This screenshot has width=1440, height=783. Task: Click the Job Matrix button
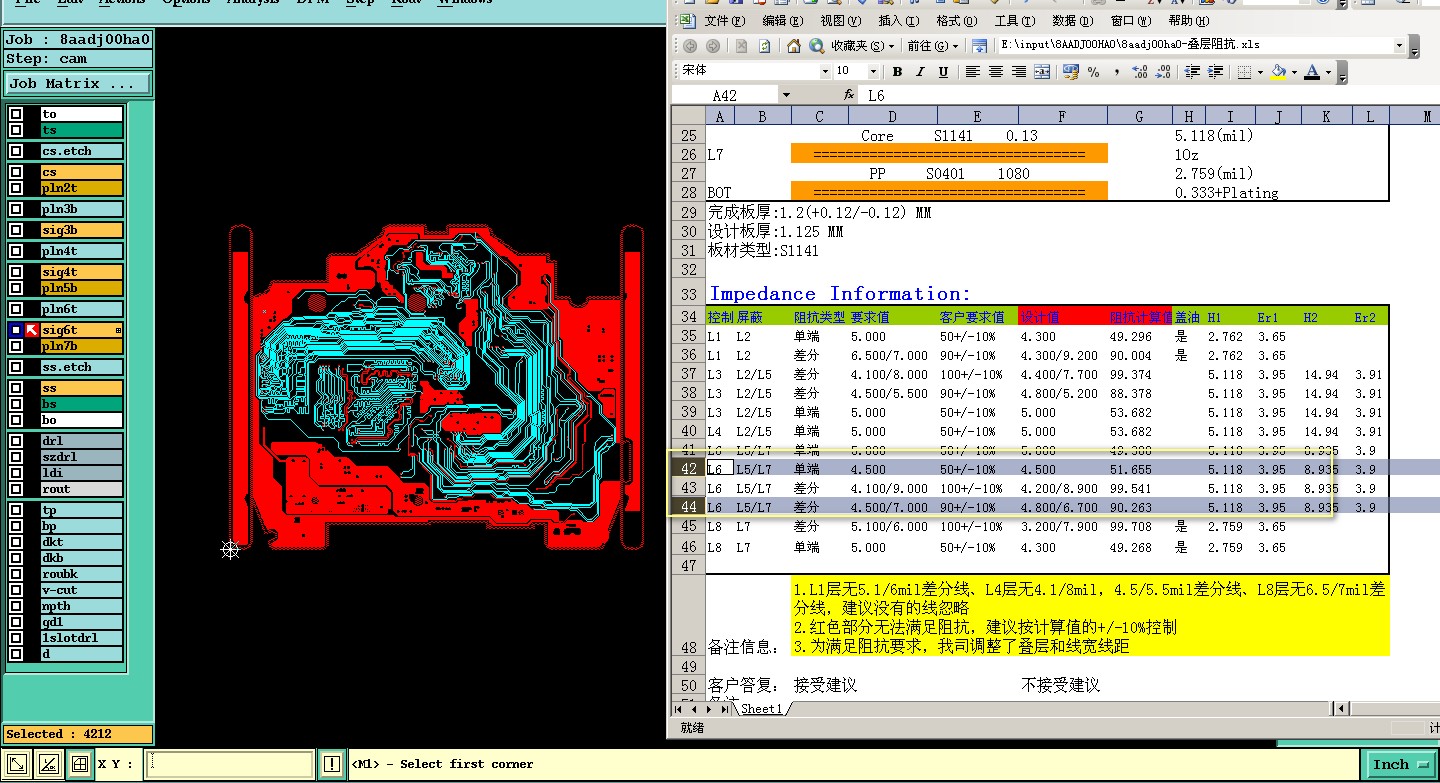click(78, 84)
